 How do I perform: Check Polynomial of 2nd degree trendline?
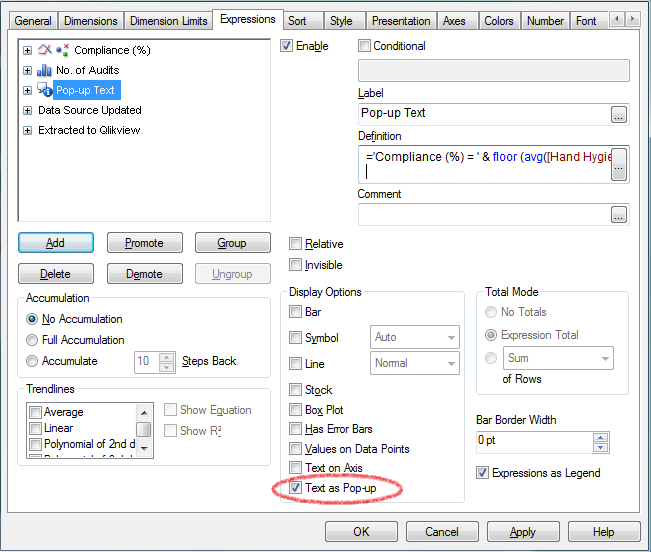[x=36, y=444]
